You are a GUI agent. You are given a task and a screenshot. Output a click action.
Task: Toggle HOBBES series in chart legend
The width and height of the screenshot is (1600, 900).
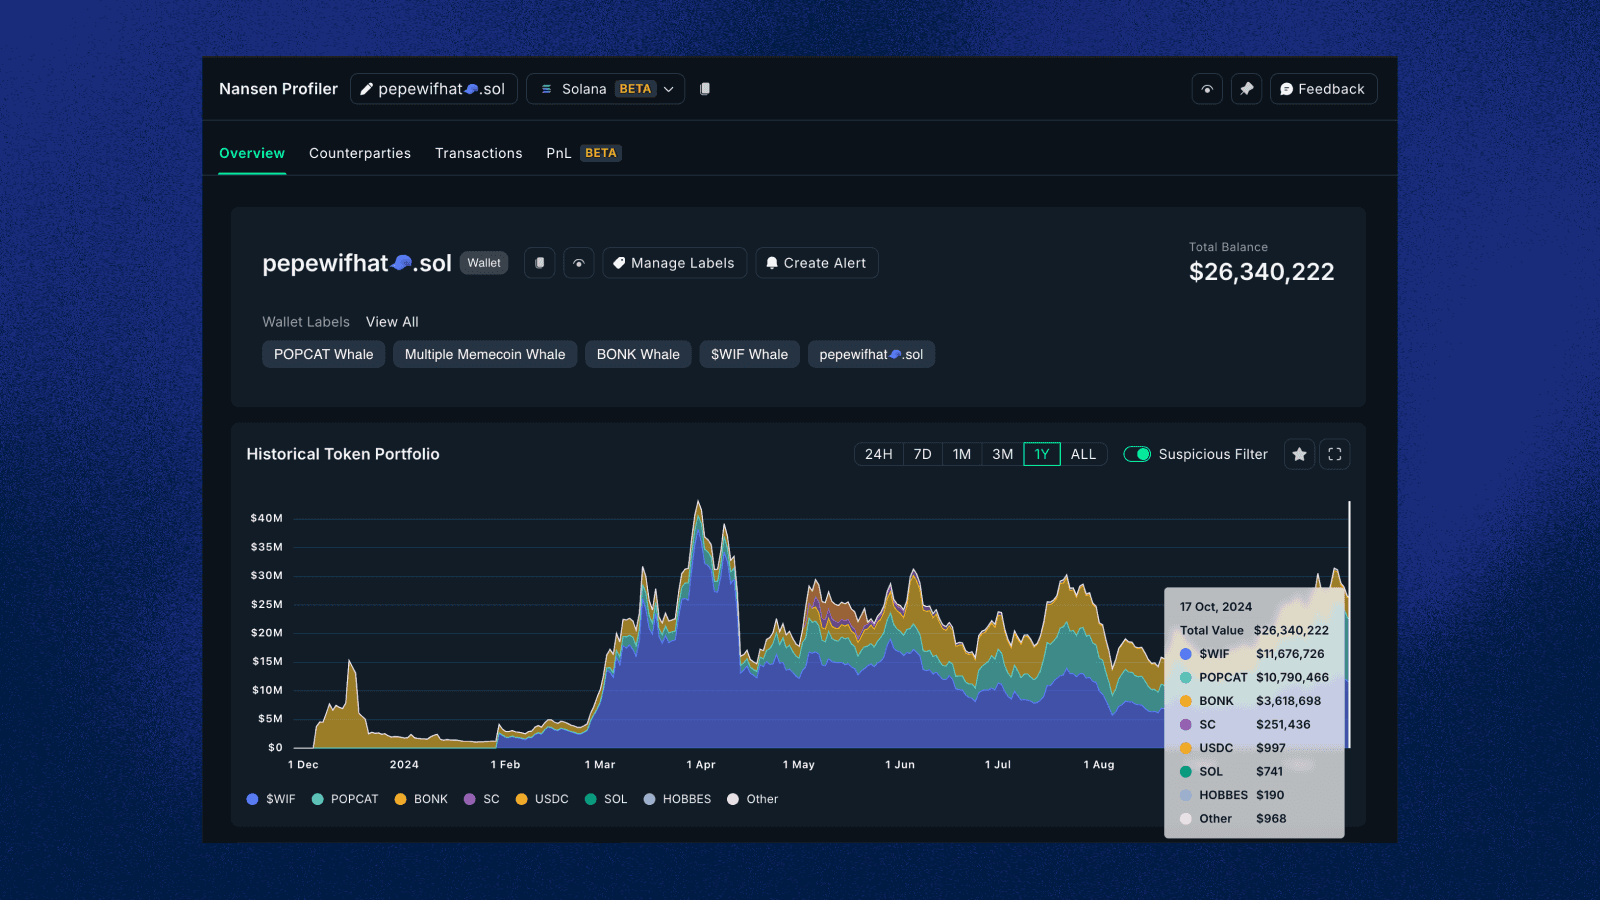(677, 799)
